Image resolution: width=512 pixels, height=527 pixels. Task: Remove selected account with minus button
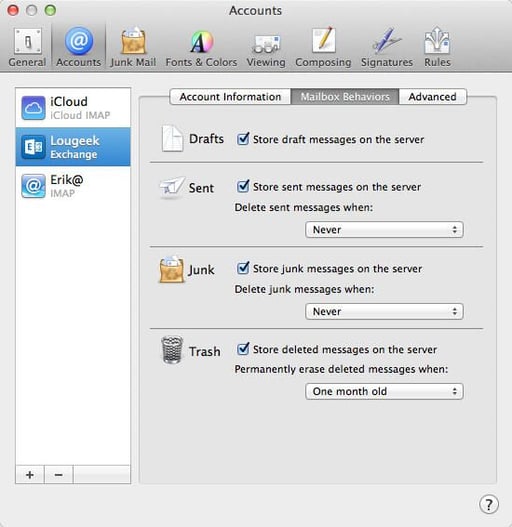pyautogui.click(x=58, y=475)
